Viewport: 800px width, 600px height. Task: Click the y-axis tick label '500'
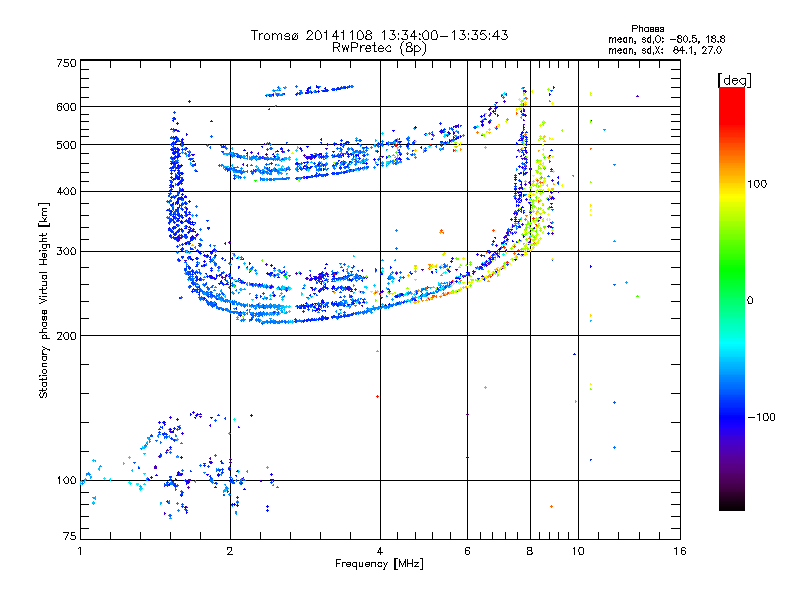66,145
